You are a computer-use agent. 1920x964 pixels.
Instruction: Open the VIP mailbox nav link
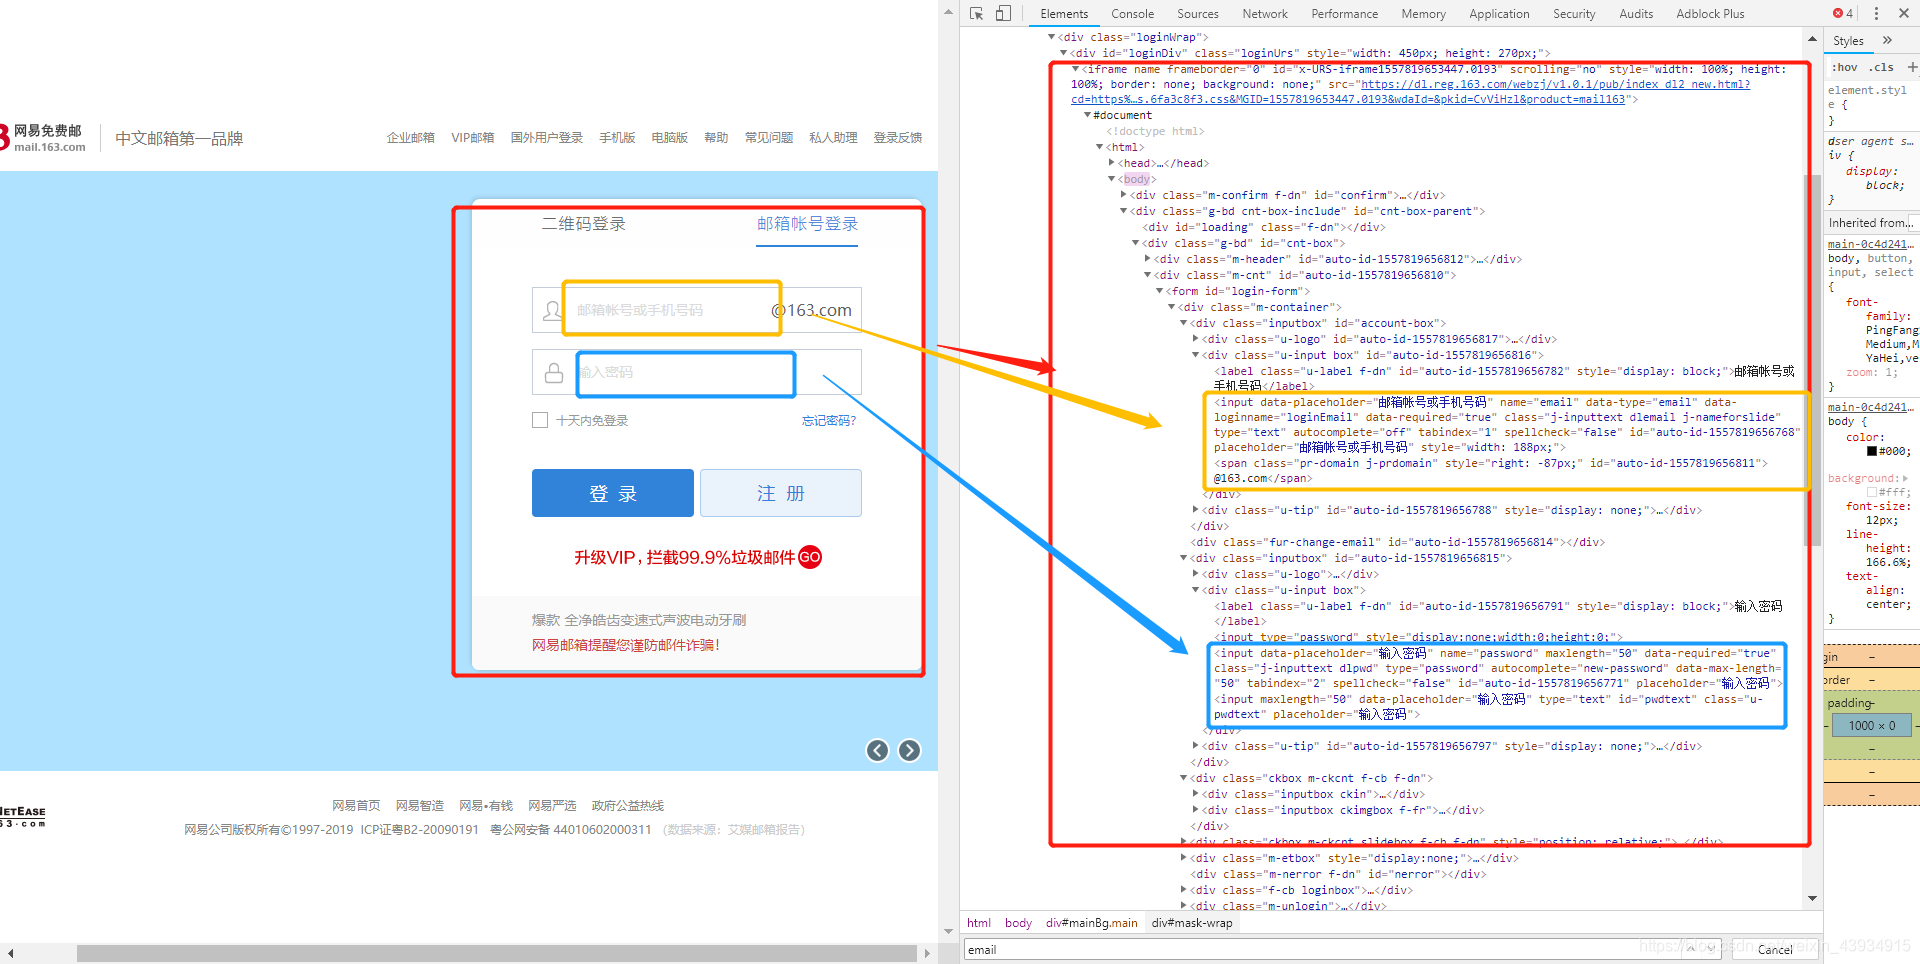click(x=472, y=138)
